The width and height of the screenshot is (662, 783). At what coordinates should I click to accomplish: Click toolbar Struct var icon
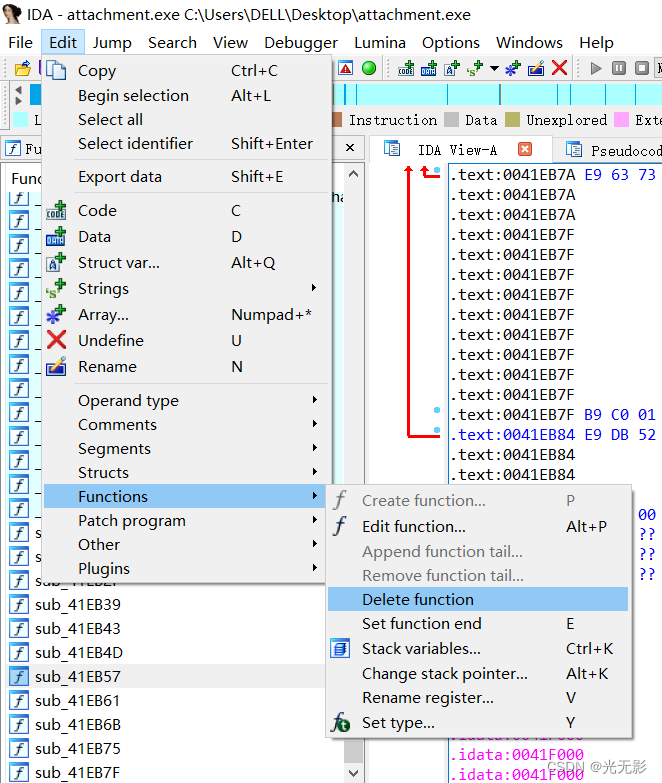tap(452, 68)
